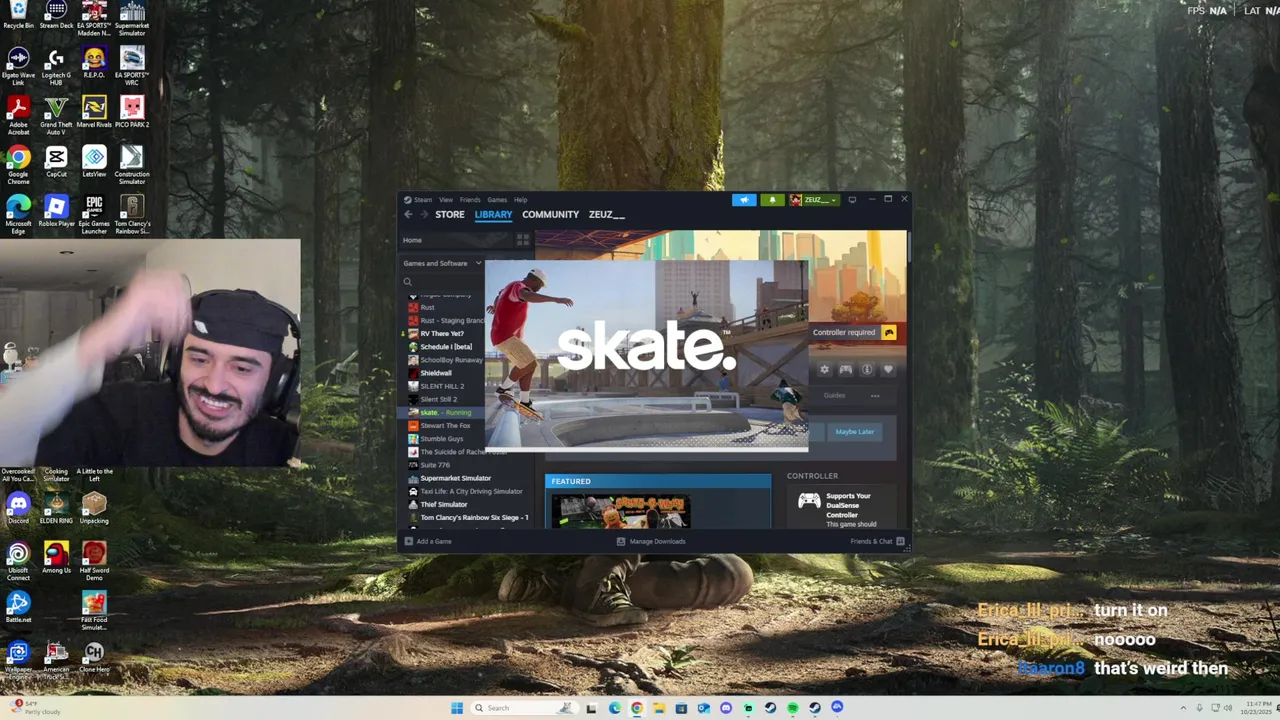Screen dimensions: 1280x720
Task: Open the ZEUZ__ account dropdown
Action: [814, 200]
